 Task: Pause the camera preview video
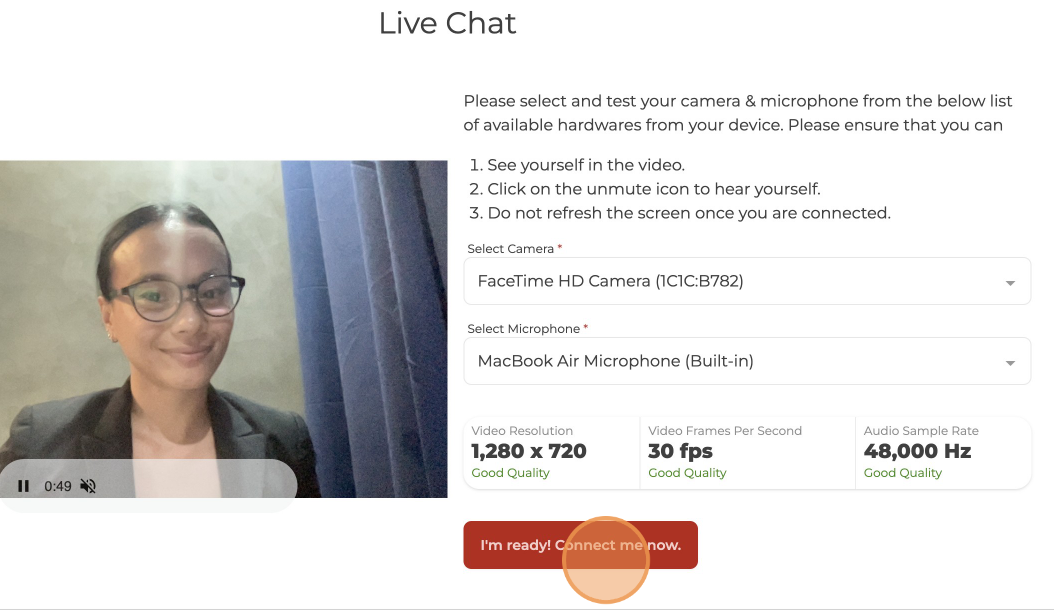24,486
